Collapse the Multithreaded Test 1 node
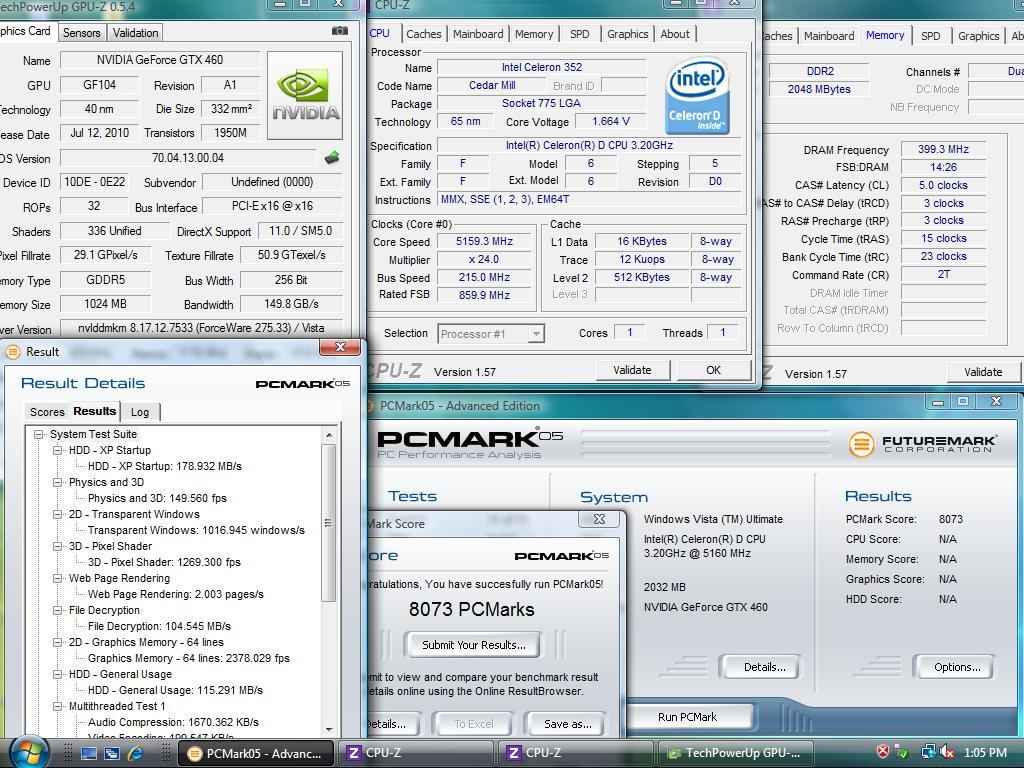 58,707
